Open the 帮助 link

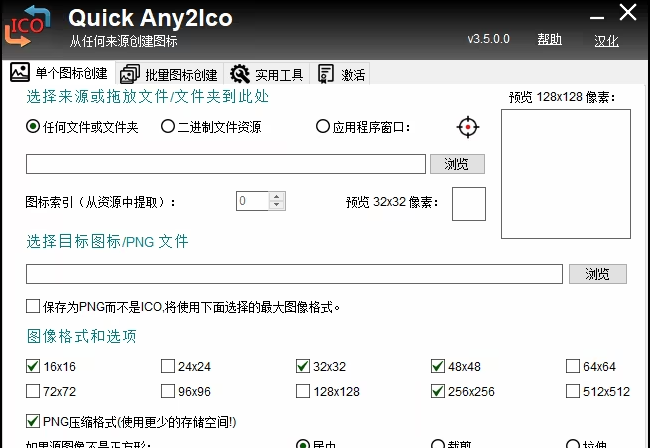tap(550, 39)
